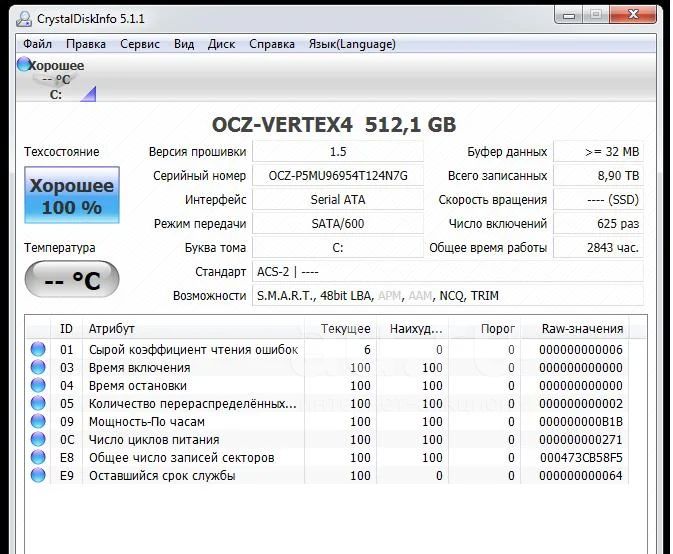Select row Мощность-По часам
This screenshot has width=673, height=554.
click(327, 421)
